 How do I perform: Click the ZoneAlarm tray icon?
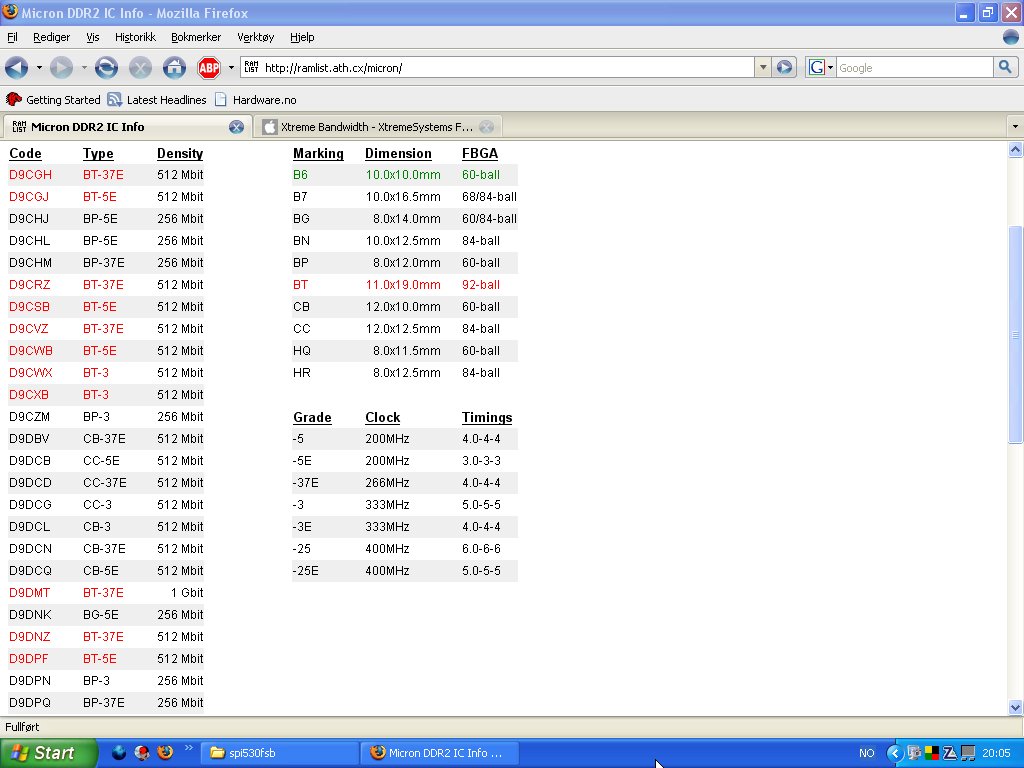pyautogui.click(x=950, y=753)
